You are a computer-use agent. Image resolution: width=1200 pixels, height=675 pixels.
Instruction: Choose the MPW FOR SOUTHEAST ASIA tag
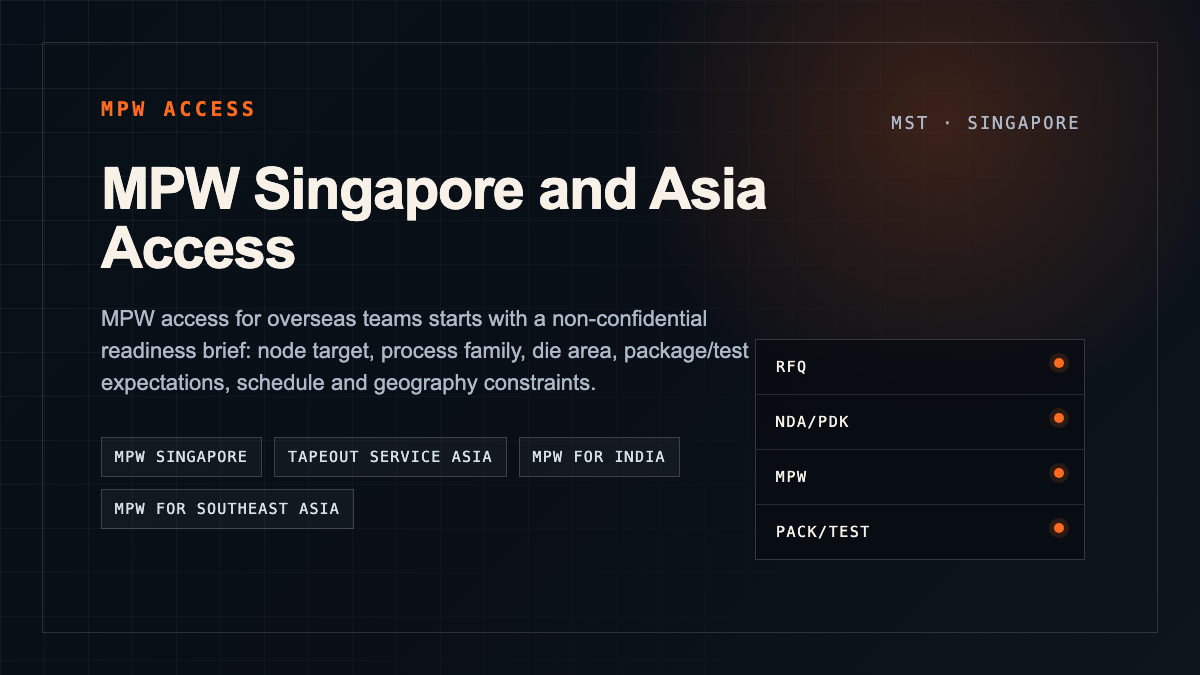227,509
